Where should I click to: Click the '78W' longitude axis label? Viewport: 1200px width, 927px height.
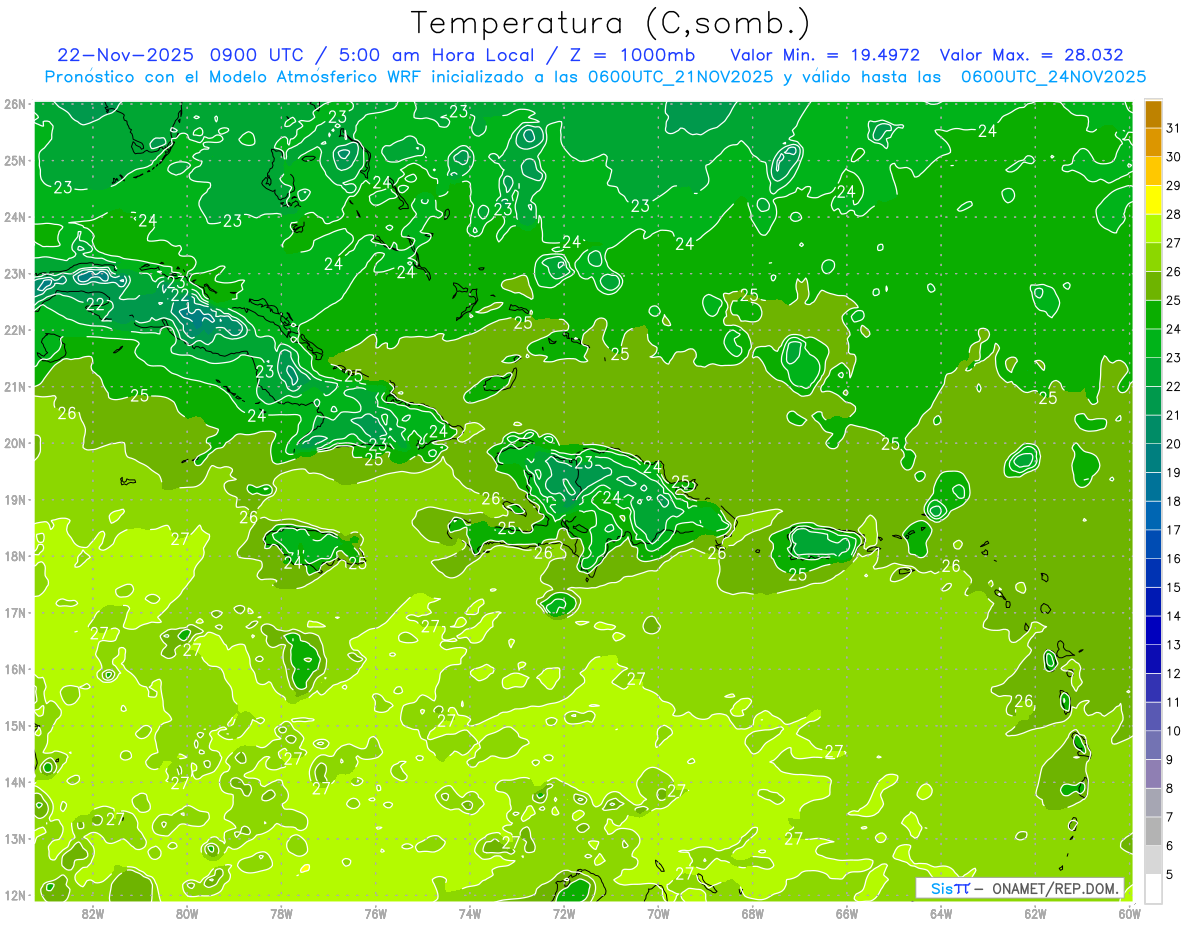[x=281, y=913]
